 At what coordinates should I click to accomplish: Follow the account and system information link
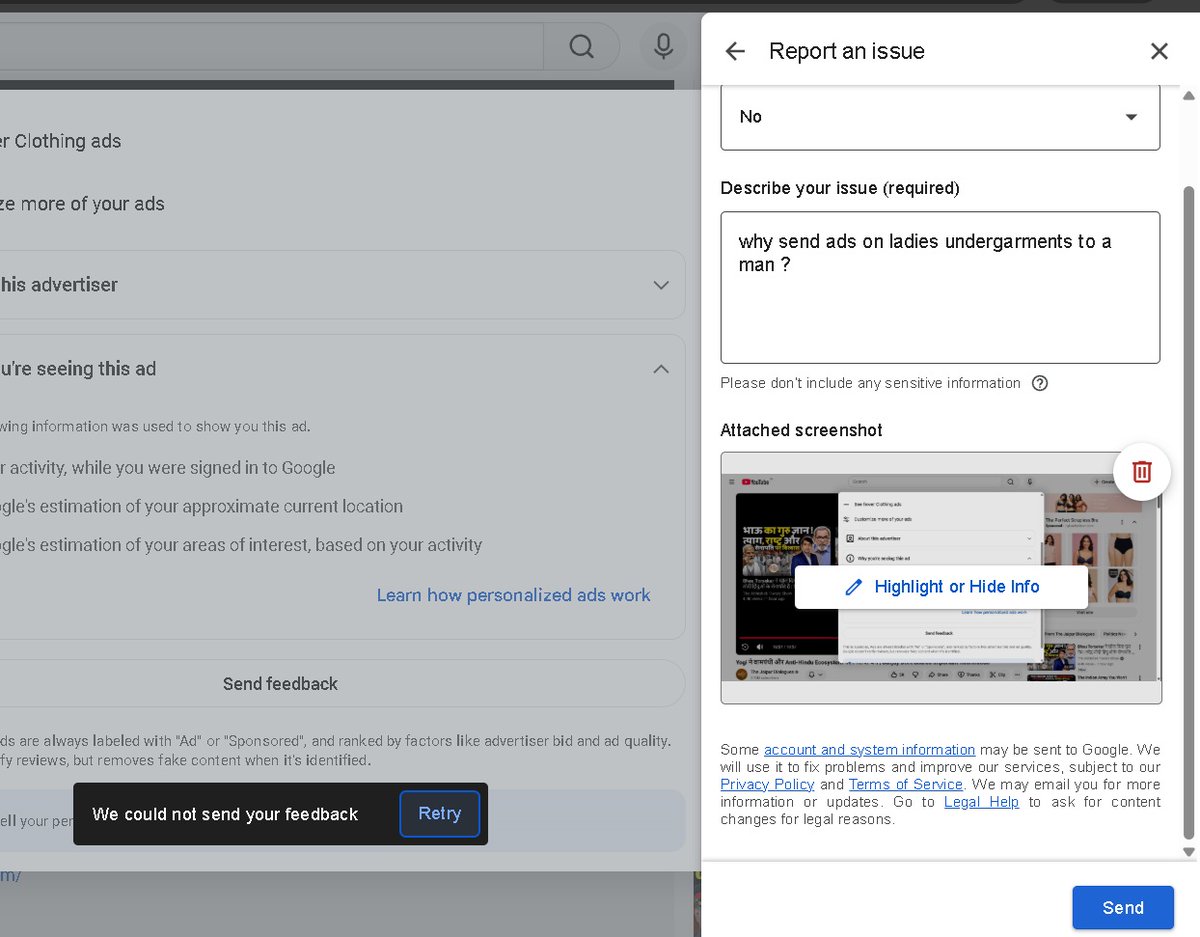click(869, 750)
